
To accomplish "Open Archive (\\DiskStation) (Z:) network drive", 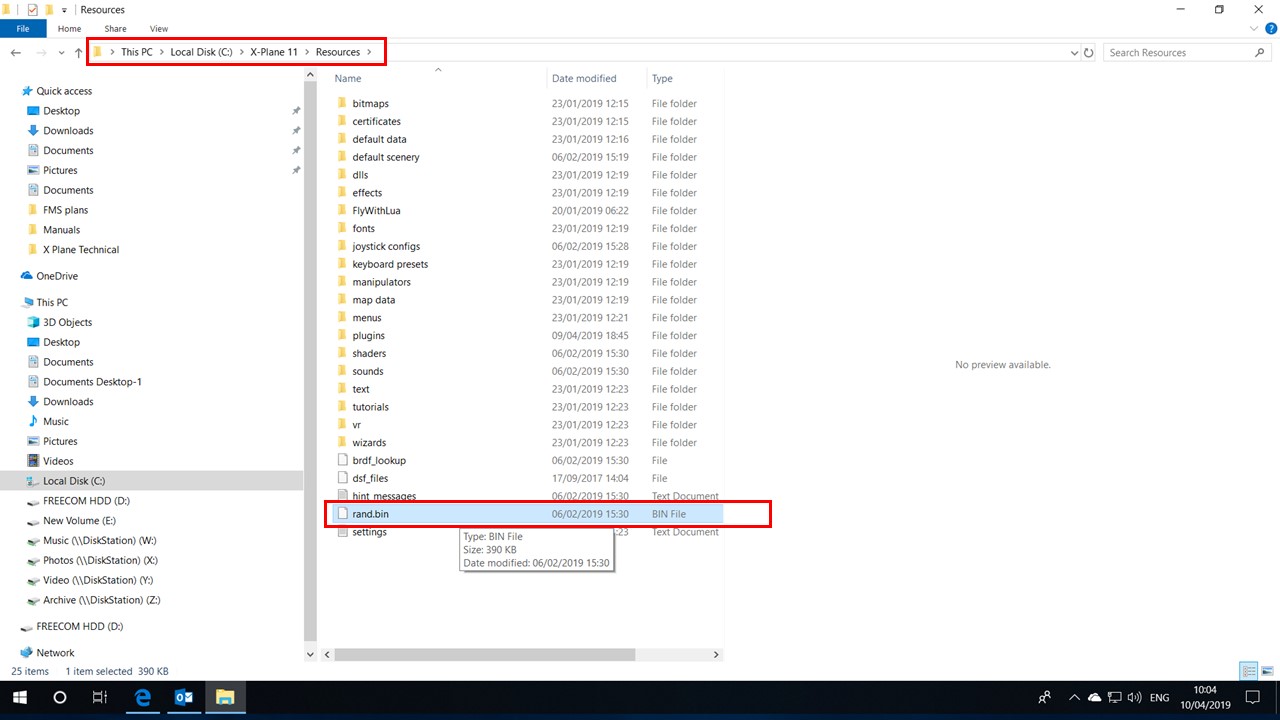I will point(101,600).
